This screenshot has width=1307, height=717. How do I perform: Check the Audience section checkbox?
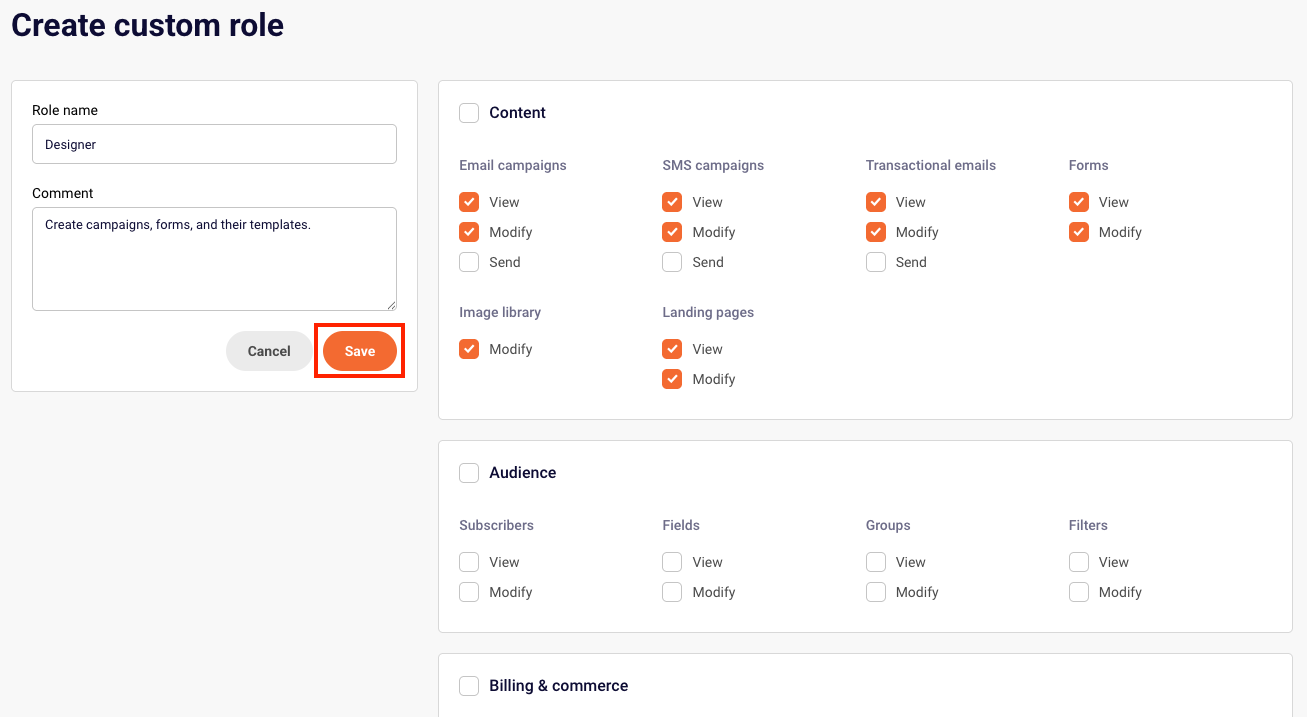pos(469,473)
